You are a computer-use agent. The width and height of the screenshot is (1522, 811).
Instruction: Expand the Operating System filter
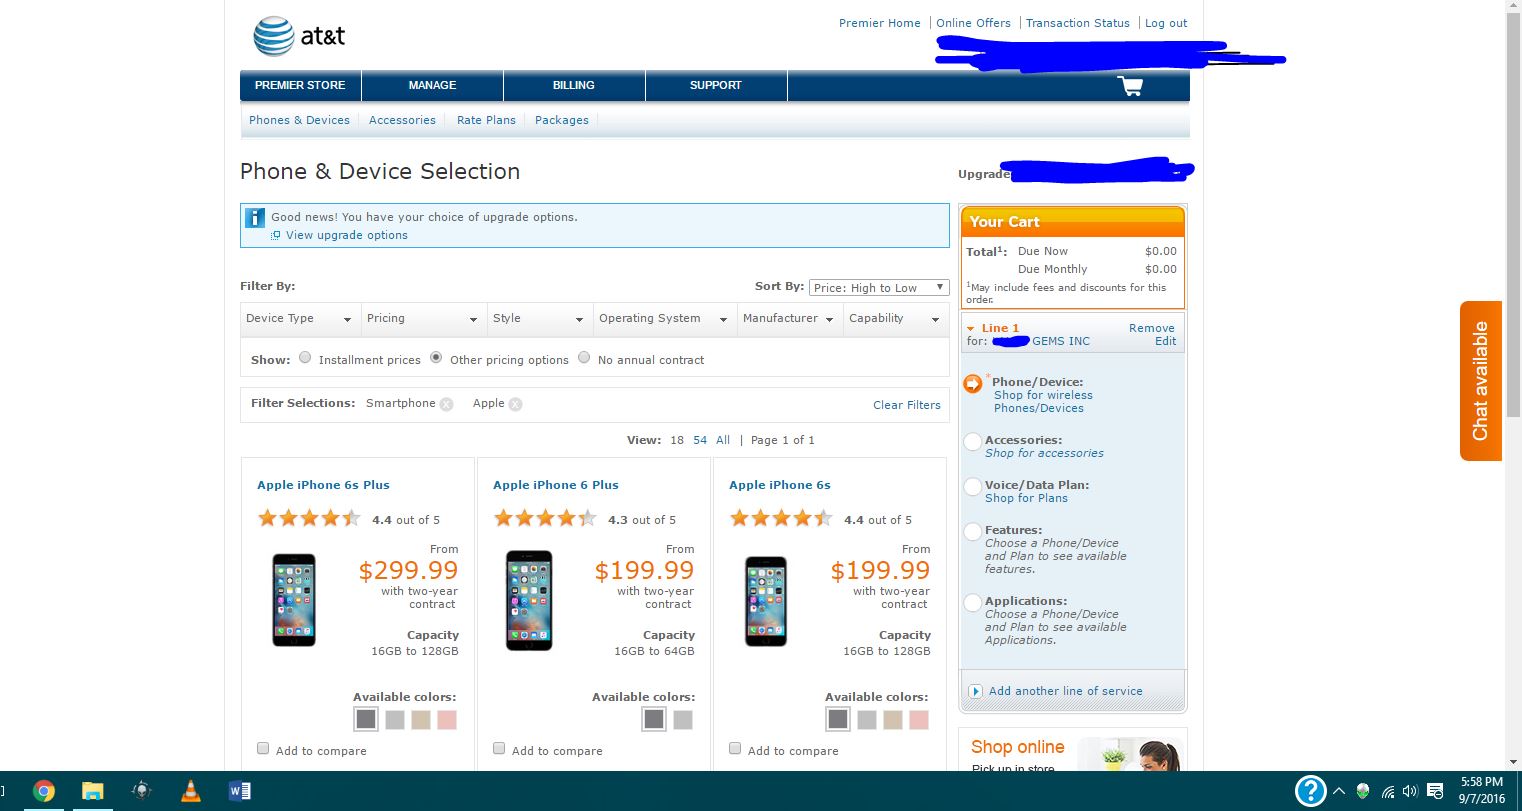664,319
